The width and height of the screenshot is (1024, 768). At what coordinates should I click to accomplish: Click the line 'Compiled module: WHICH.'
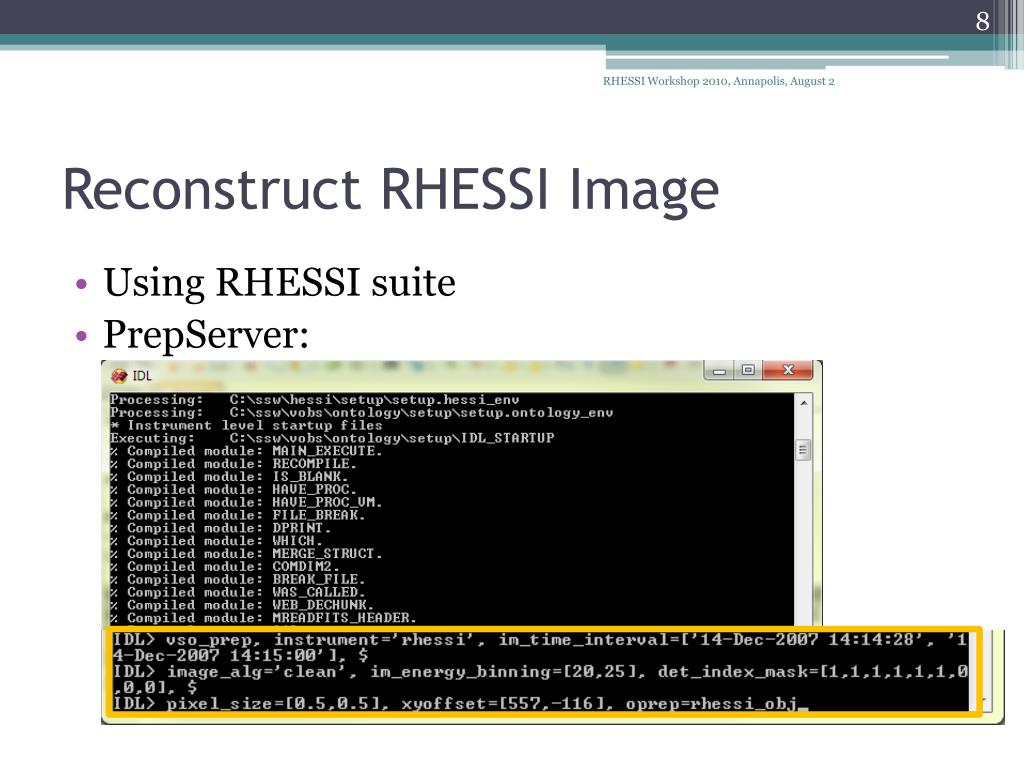tap(216, 541)
